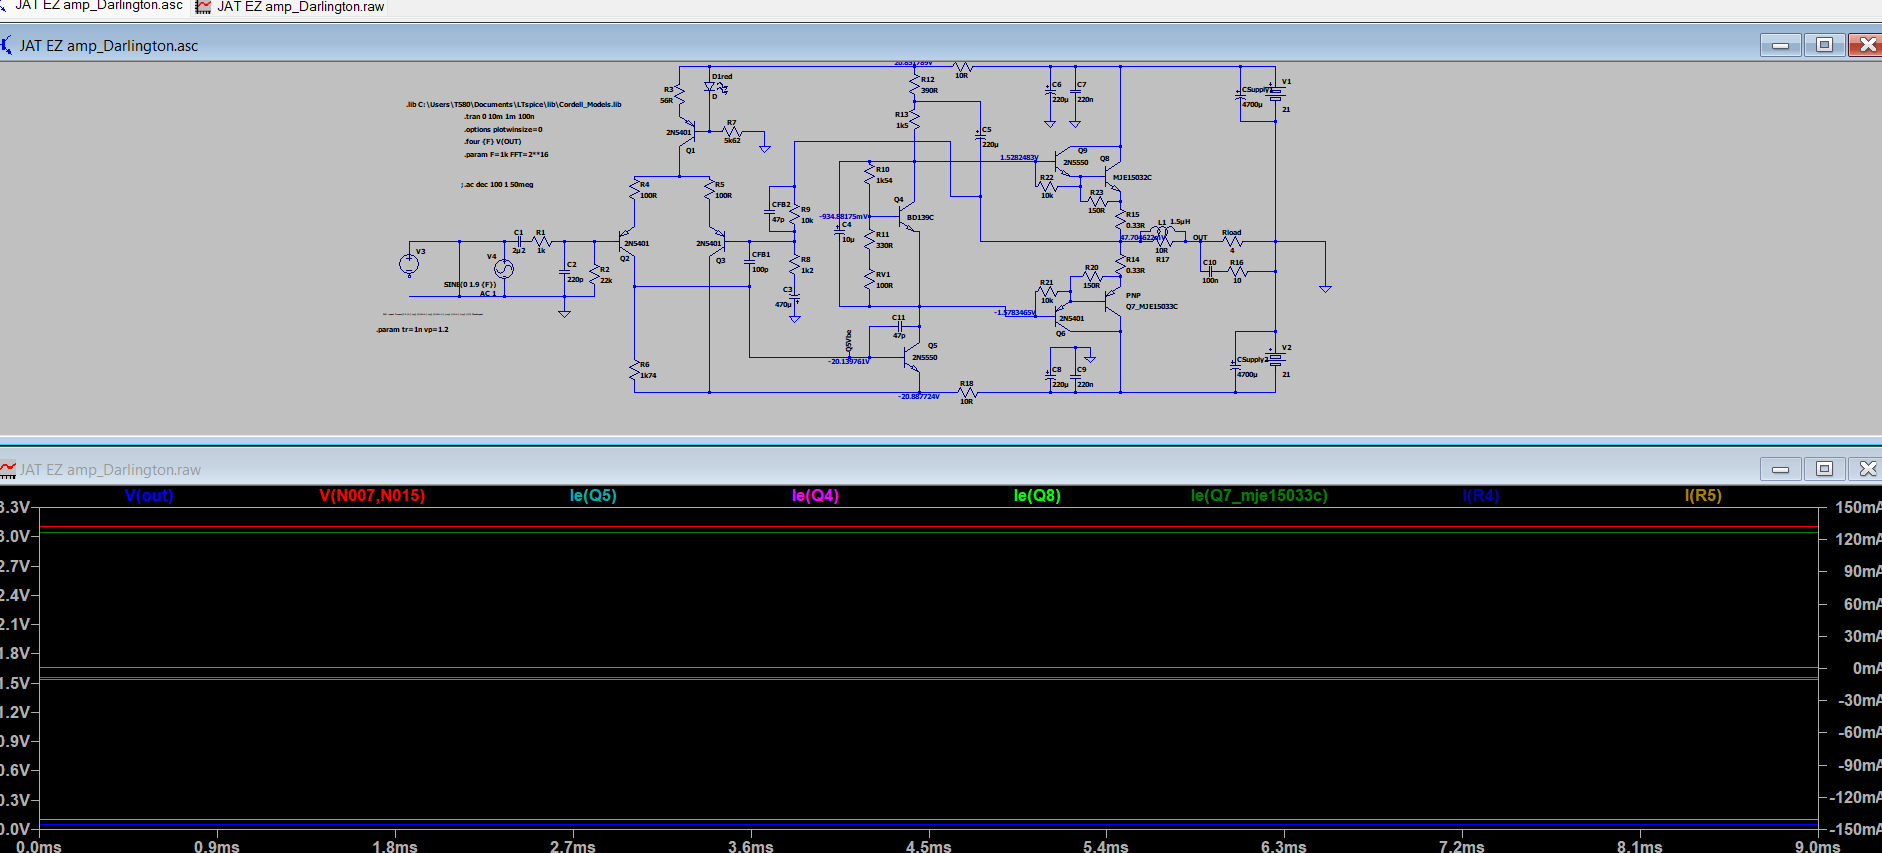
Task: Click the Q7 MJE15033C PNP transistor
Action: [x=1113, y=301]
